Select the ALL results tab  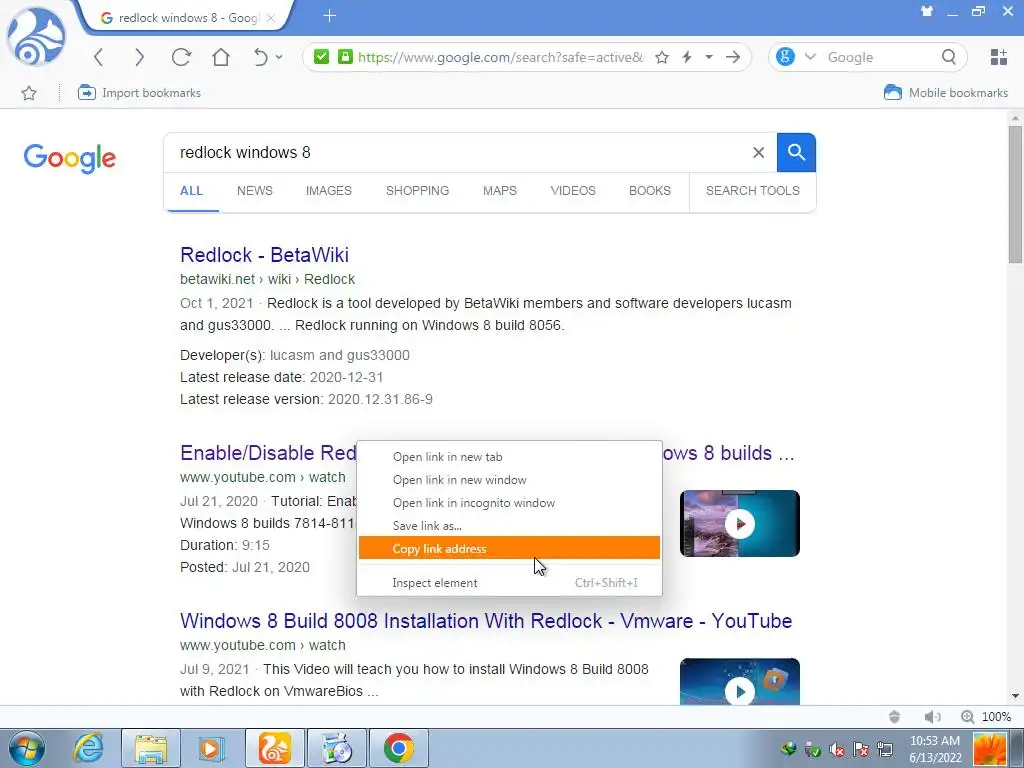191,191
